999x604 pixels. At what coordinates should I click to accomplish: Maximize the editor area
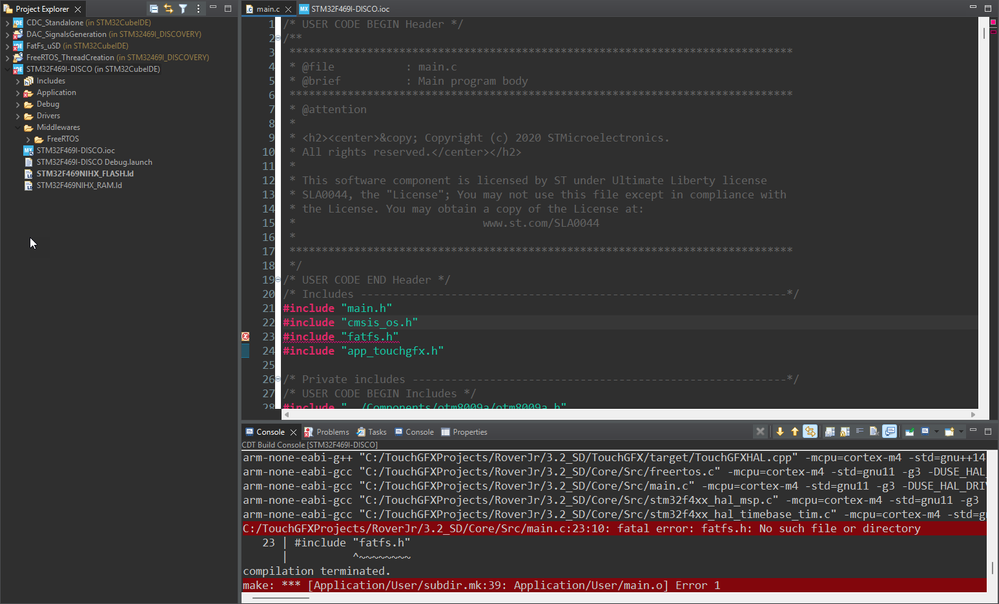pos(988,8)
